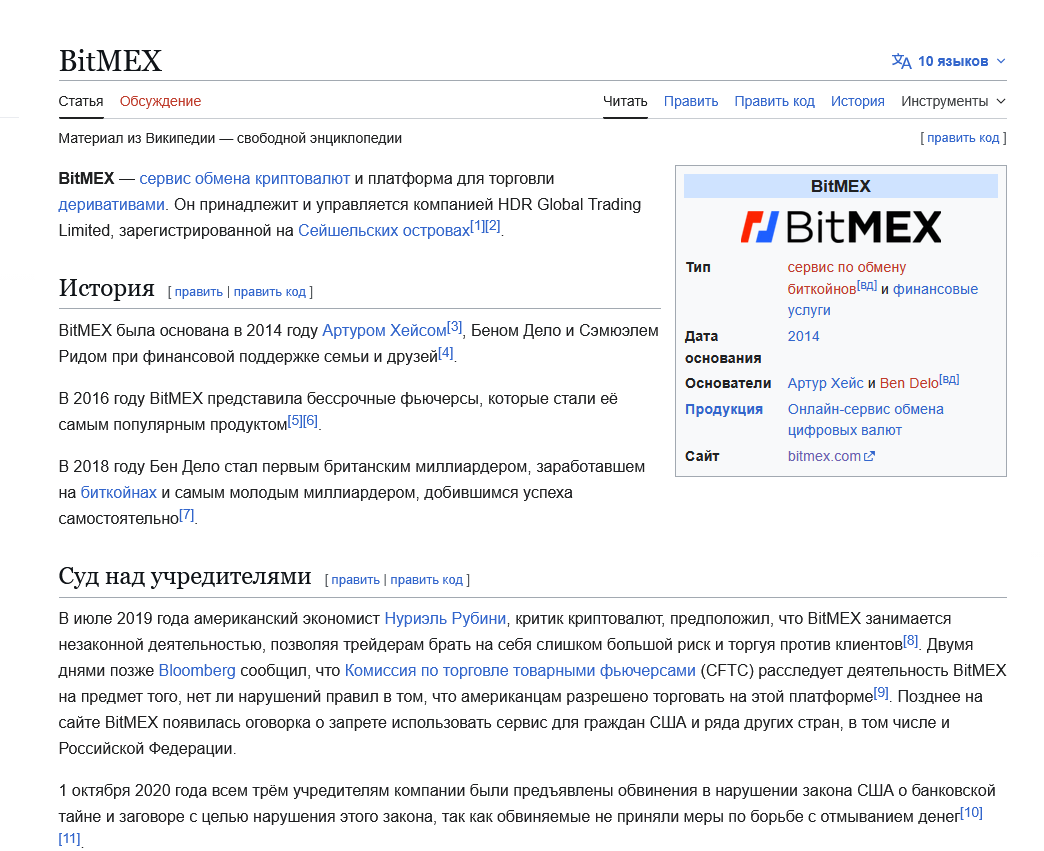This screenshot has height=851, width=1044.
Task: Click footnote reference [5]
Action: (x=295, y=420)
